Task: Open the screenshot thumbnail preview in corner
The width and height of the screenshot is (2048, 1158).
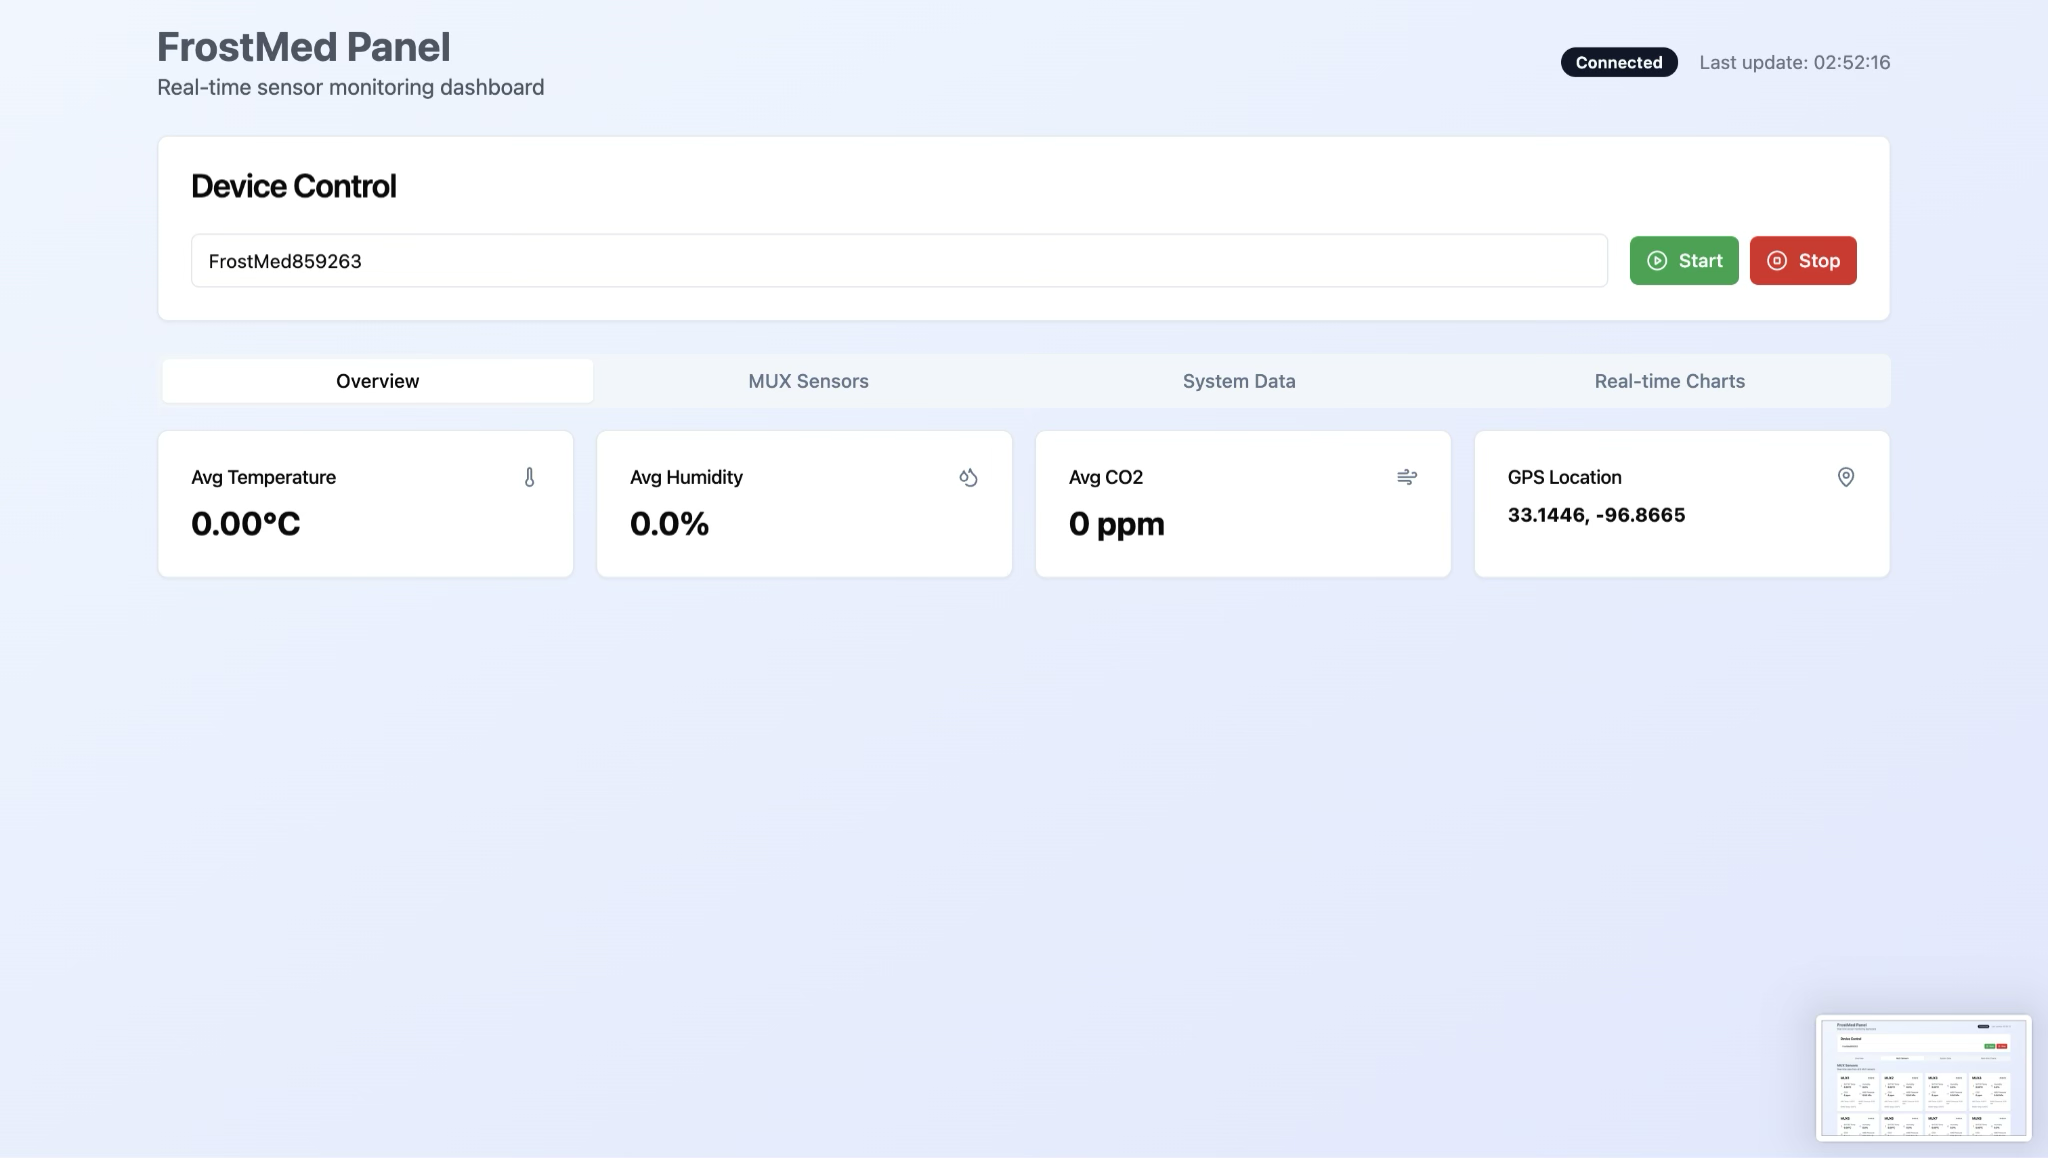Action: click(x=1922, y=1077)
